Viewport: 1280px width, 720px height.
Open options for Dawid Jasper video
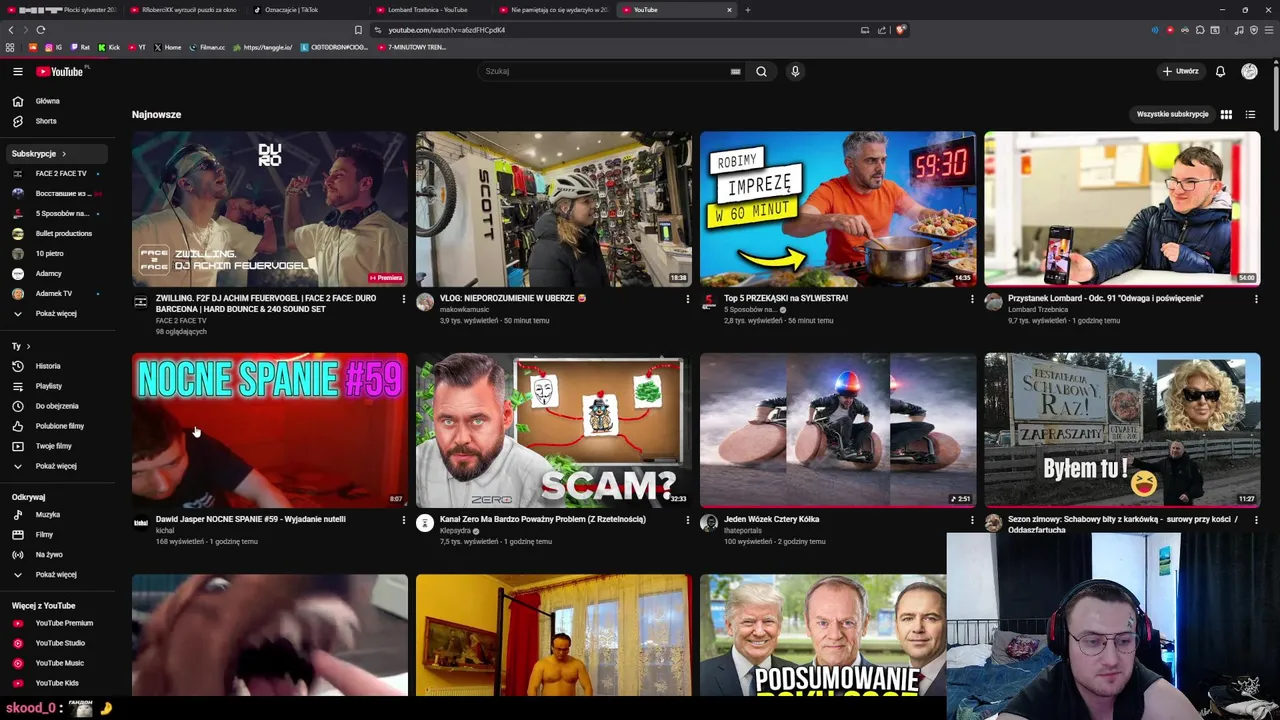click(x=404, y=520)
